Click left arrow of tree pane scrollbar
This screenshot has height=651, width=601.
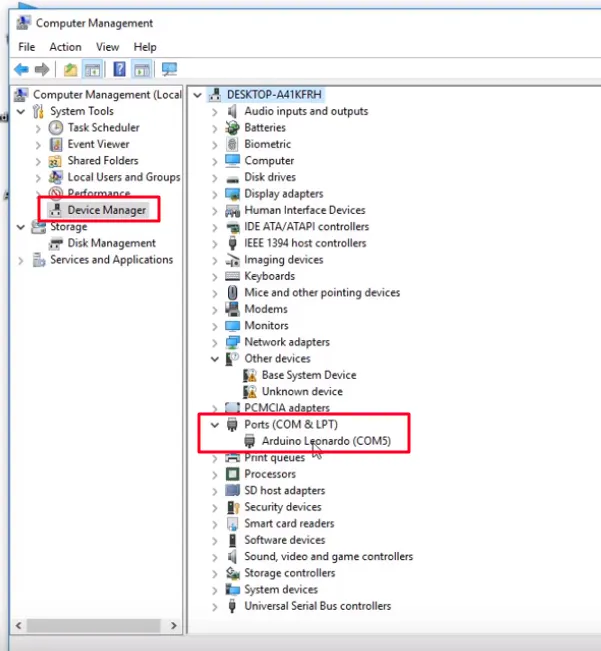point(18,626)
